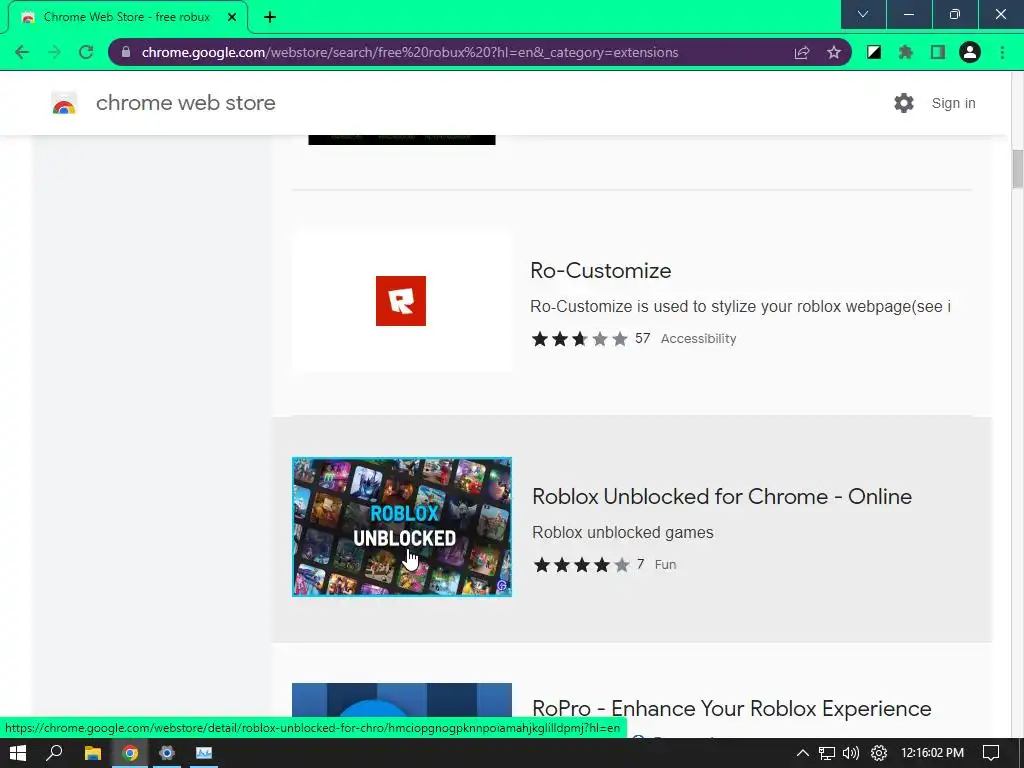
Task: Click the 57 ratings count for Ro-Customize
Action: tap(643, 338)
